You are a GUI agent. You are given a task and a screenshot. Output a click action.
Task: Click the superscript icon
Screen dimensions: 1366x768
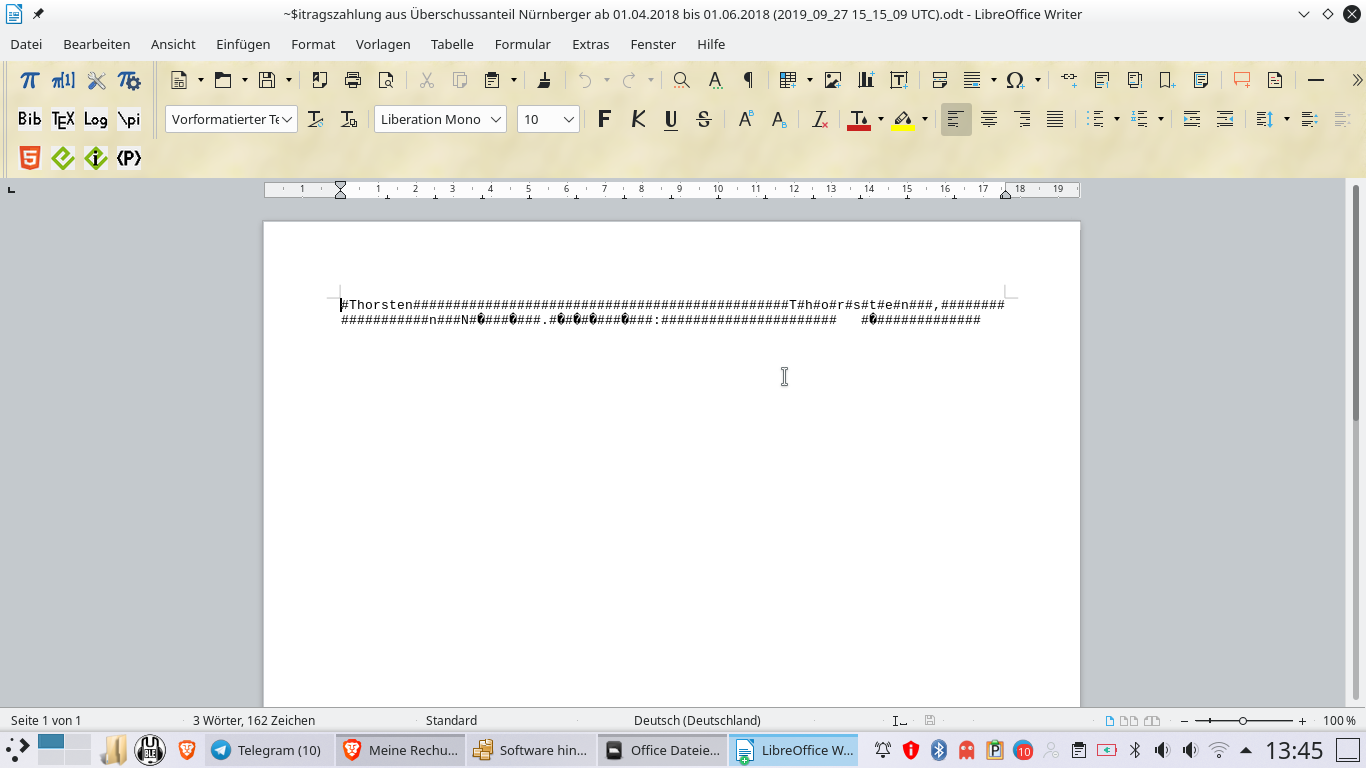[746, 119]
